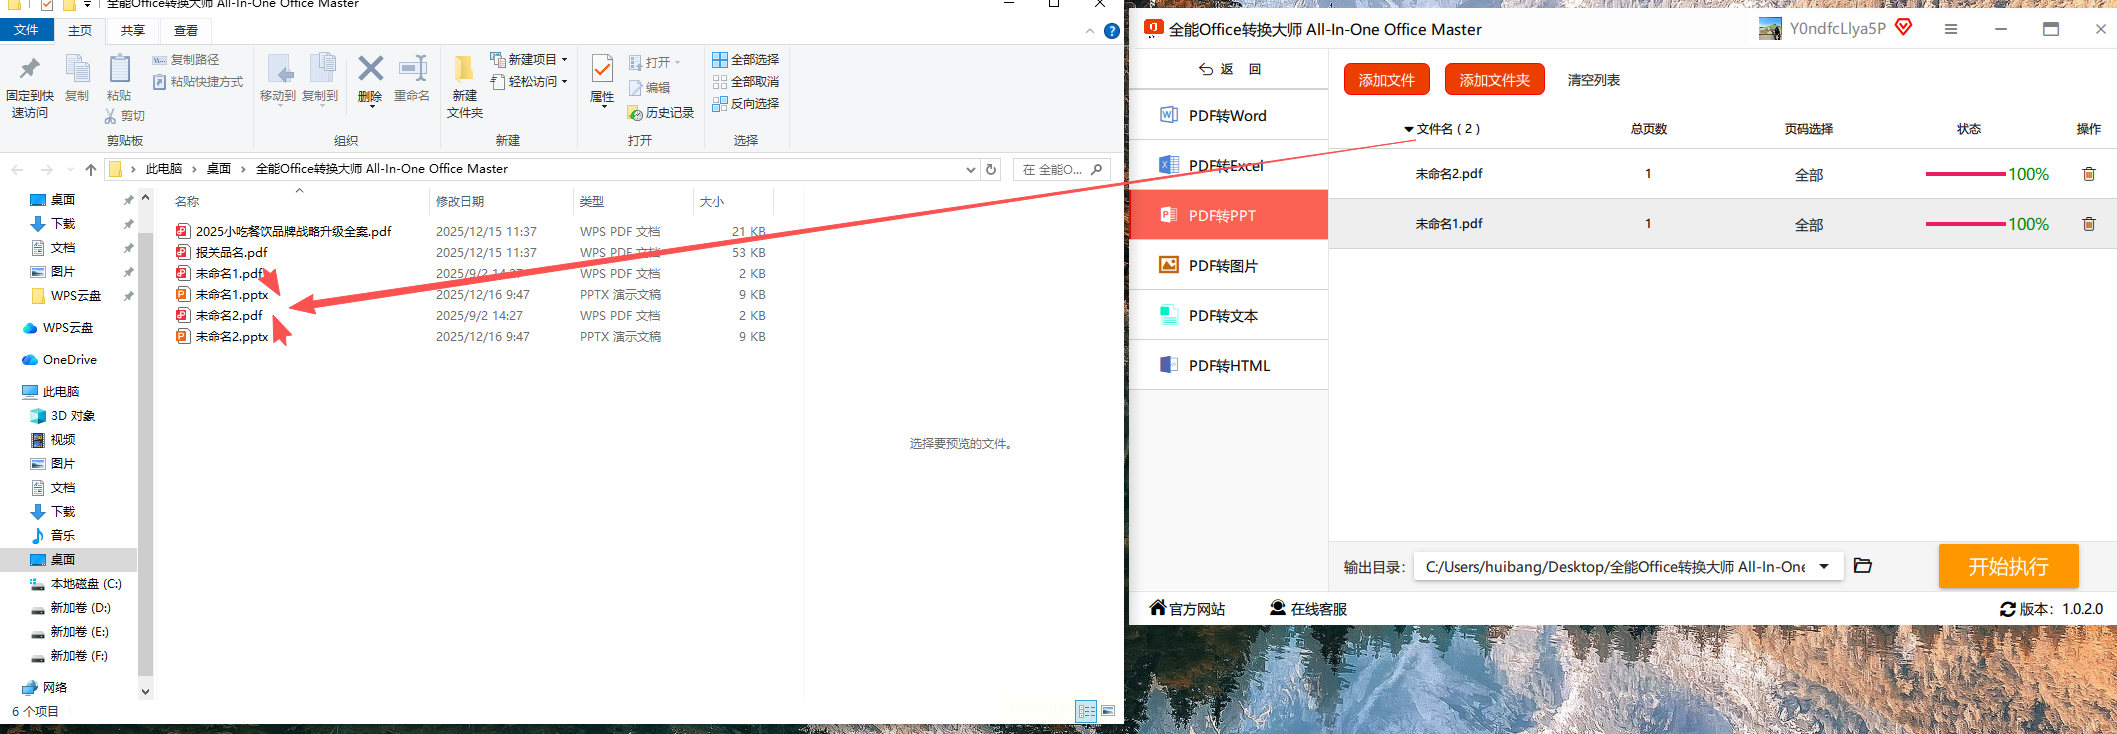Click the Copy to icon
The width and height of the screenshot is (2117, 734).
click(321, 69)
